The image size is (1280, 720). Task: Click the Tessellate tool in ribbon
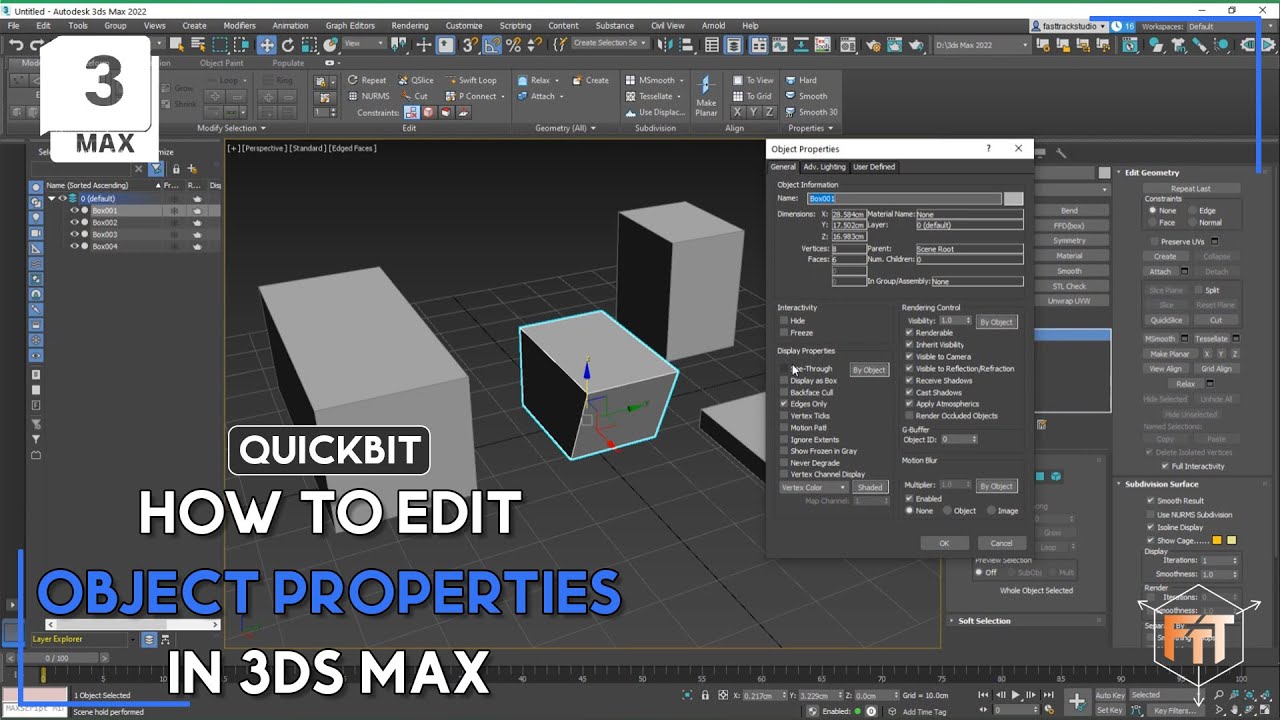click(650, 96)
